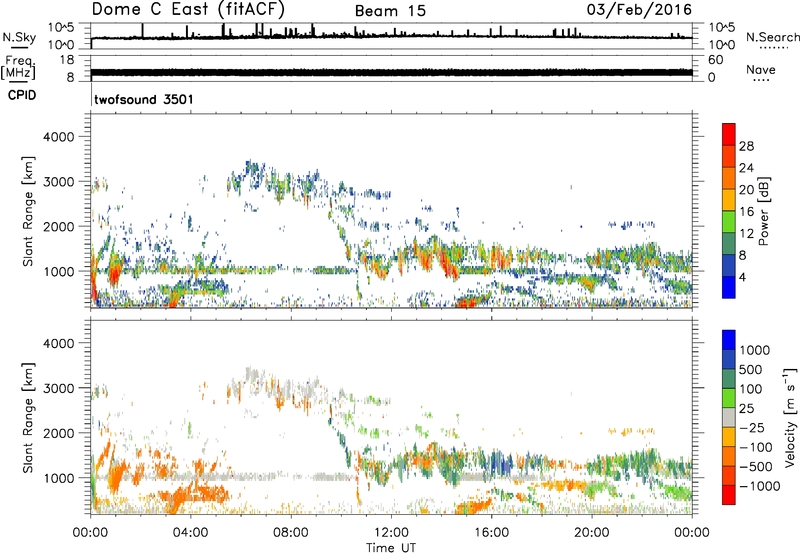
Task: Click the 'Power [dB]' colorbar label
Action: [x=763, y=211]
